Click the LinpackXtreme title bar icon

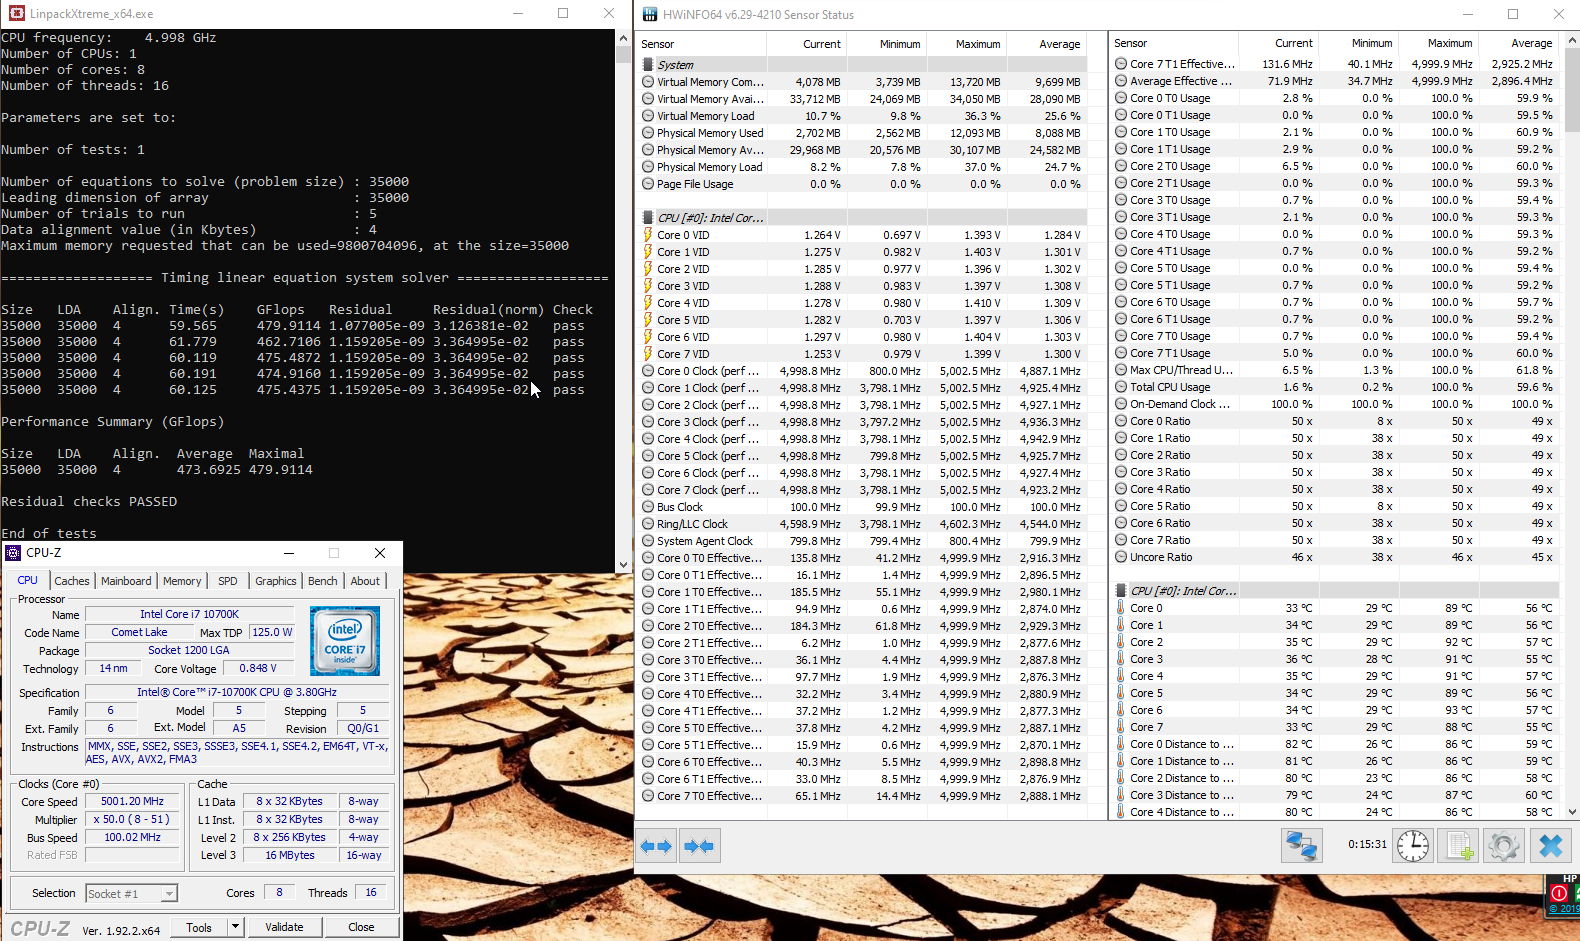[16, 14]
